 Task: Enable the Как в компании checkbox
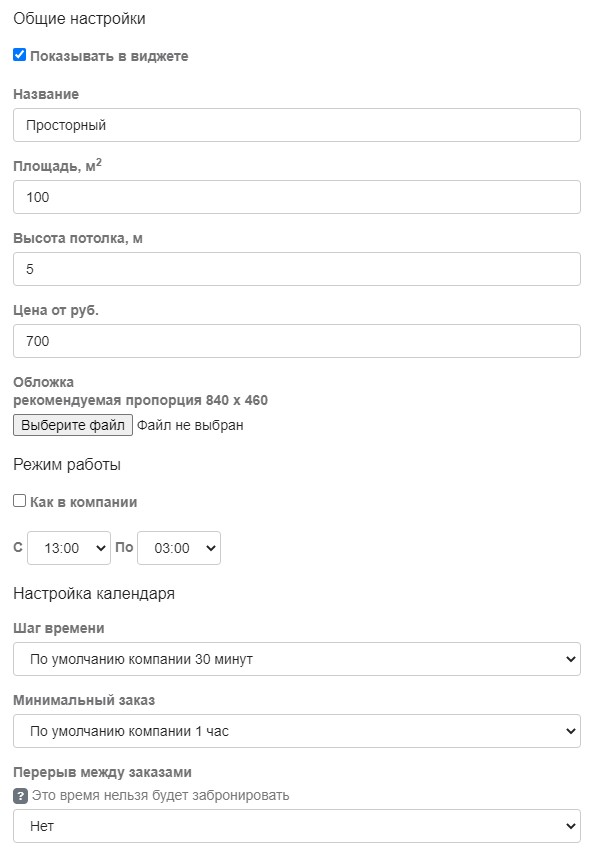click(19, 501)
